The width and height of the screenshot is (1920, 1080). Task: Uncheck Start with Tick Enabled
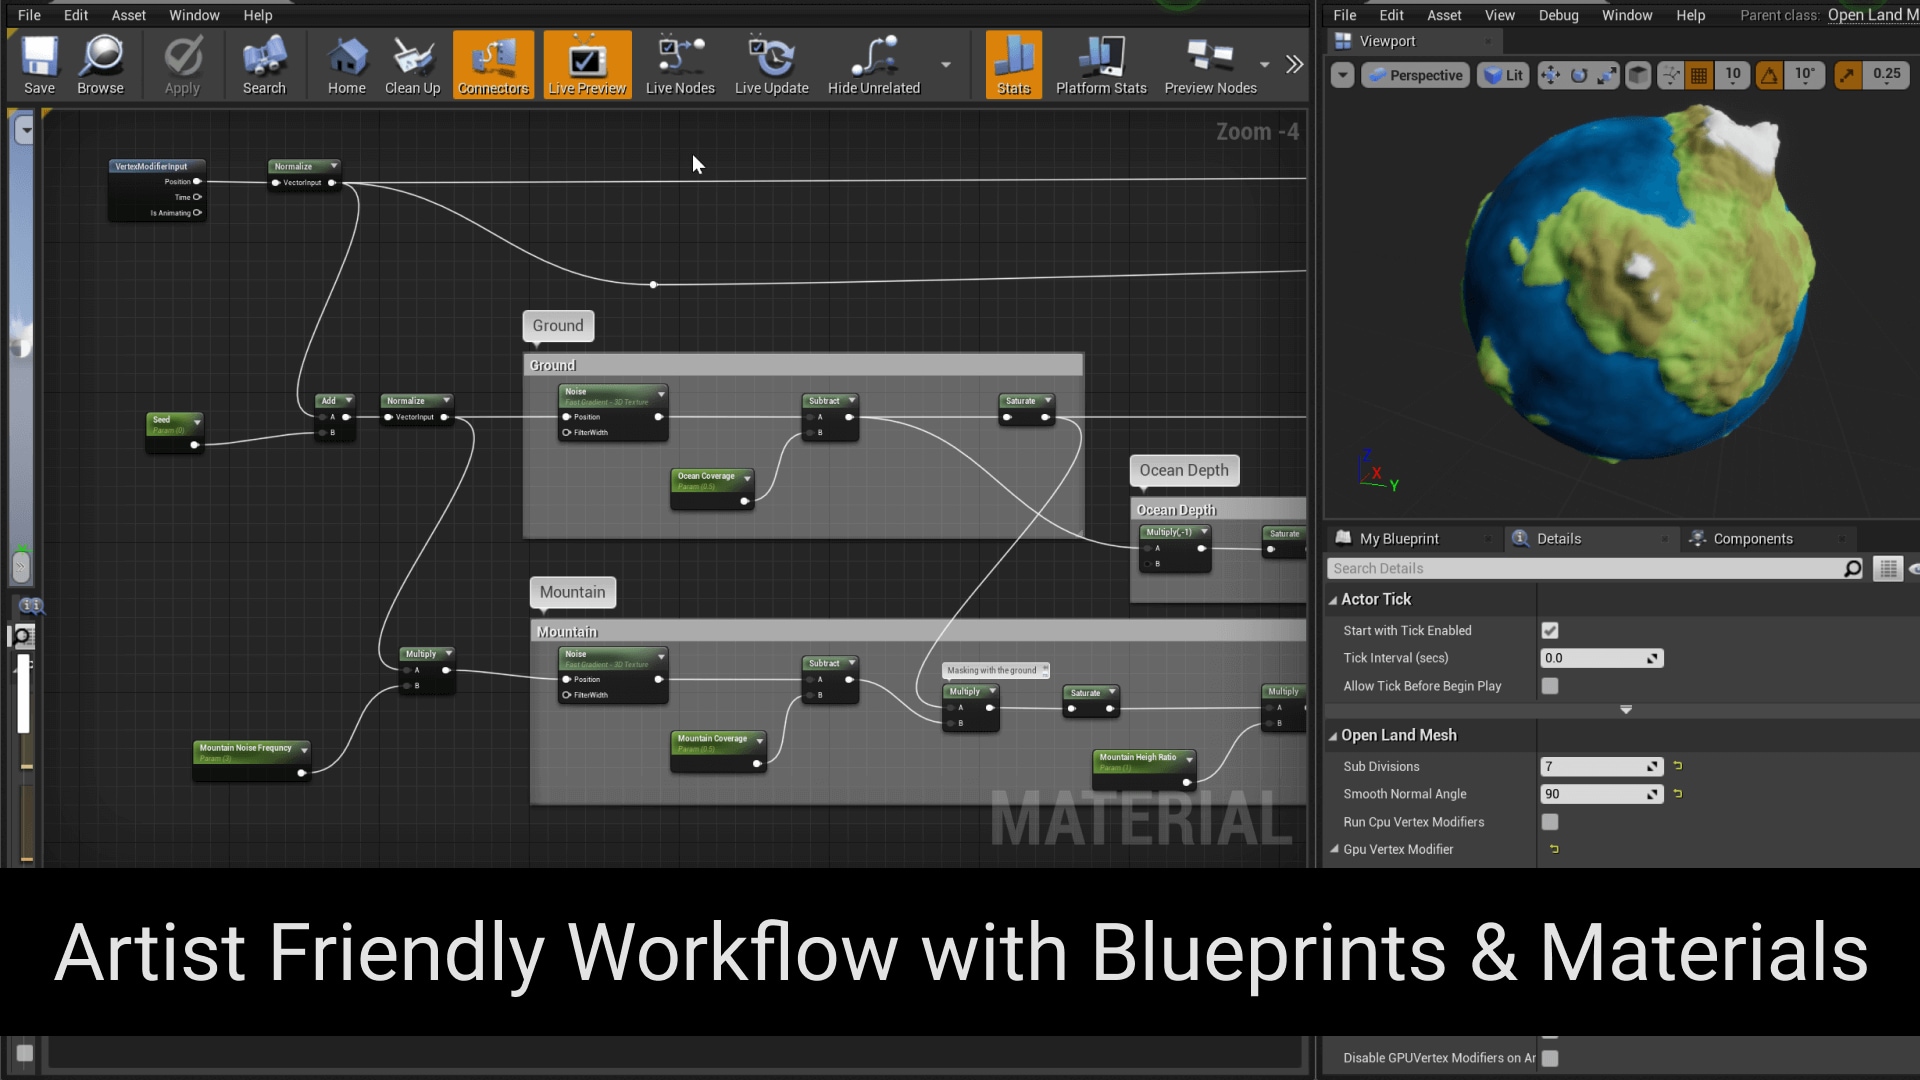[x=1550, y=631]
